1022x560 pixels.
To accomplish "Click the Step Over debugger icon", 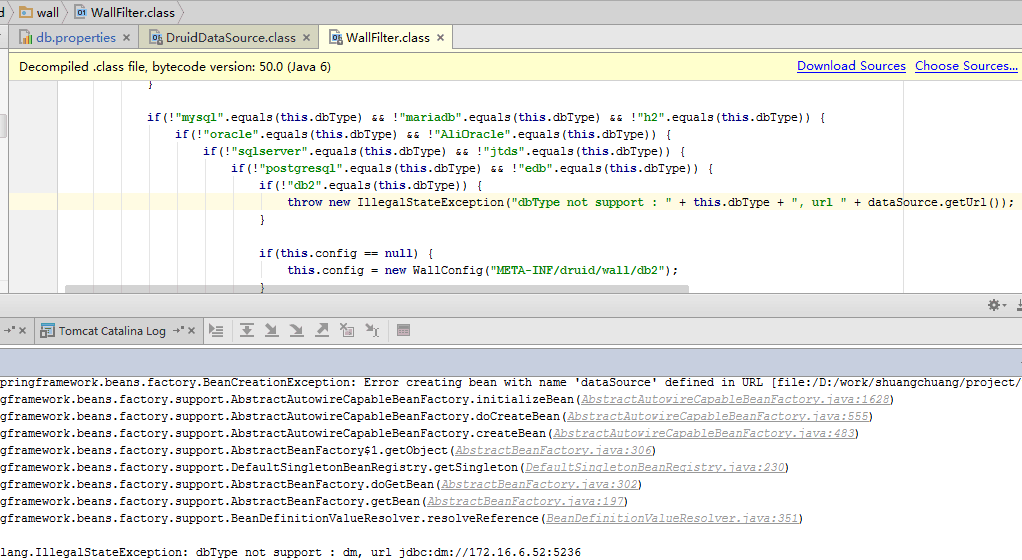I will pyautogui.click(x=246, y=331).
